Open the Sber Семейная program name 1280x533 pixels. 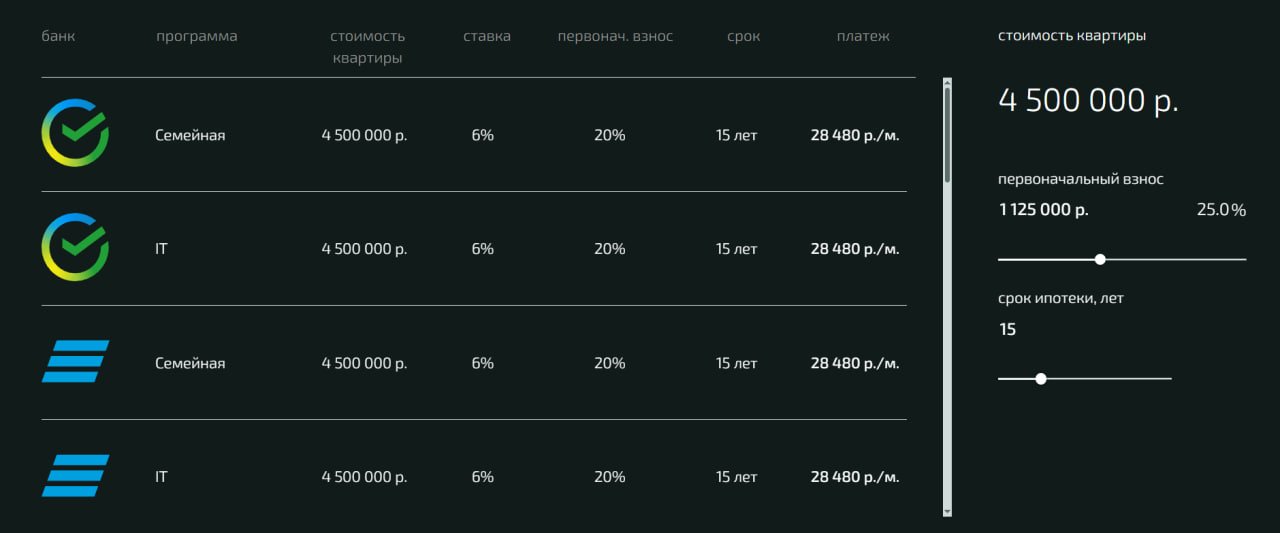190,135
